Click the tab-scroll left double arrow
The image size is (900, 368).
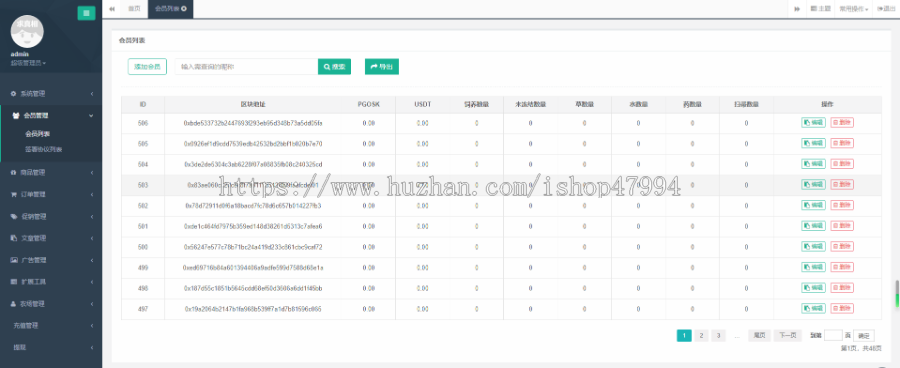(x=111, y=9)
